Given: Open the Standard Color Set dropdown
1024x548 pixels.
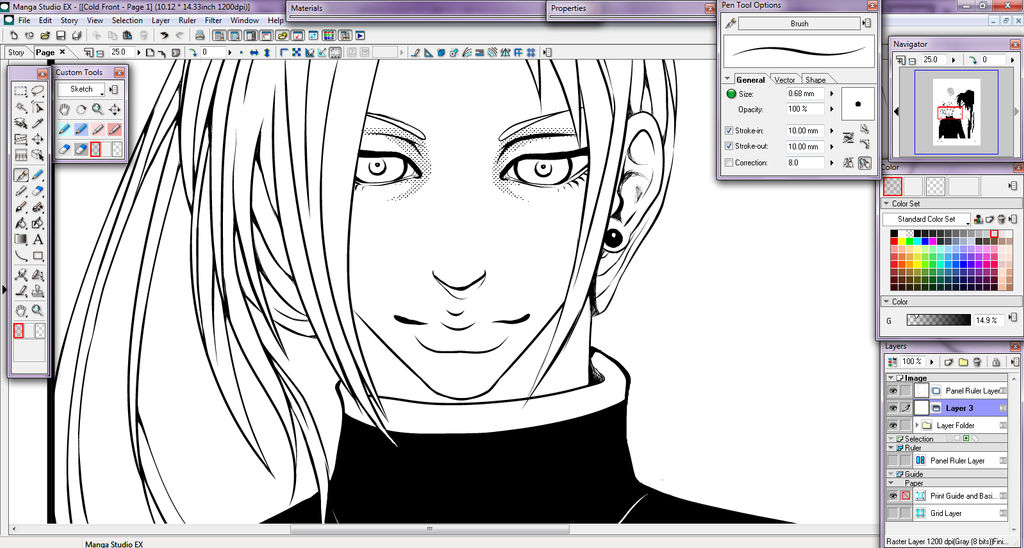Looking at the screenshot, I should [927, 218].
